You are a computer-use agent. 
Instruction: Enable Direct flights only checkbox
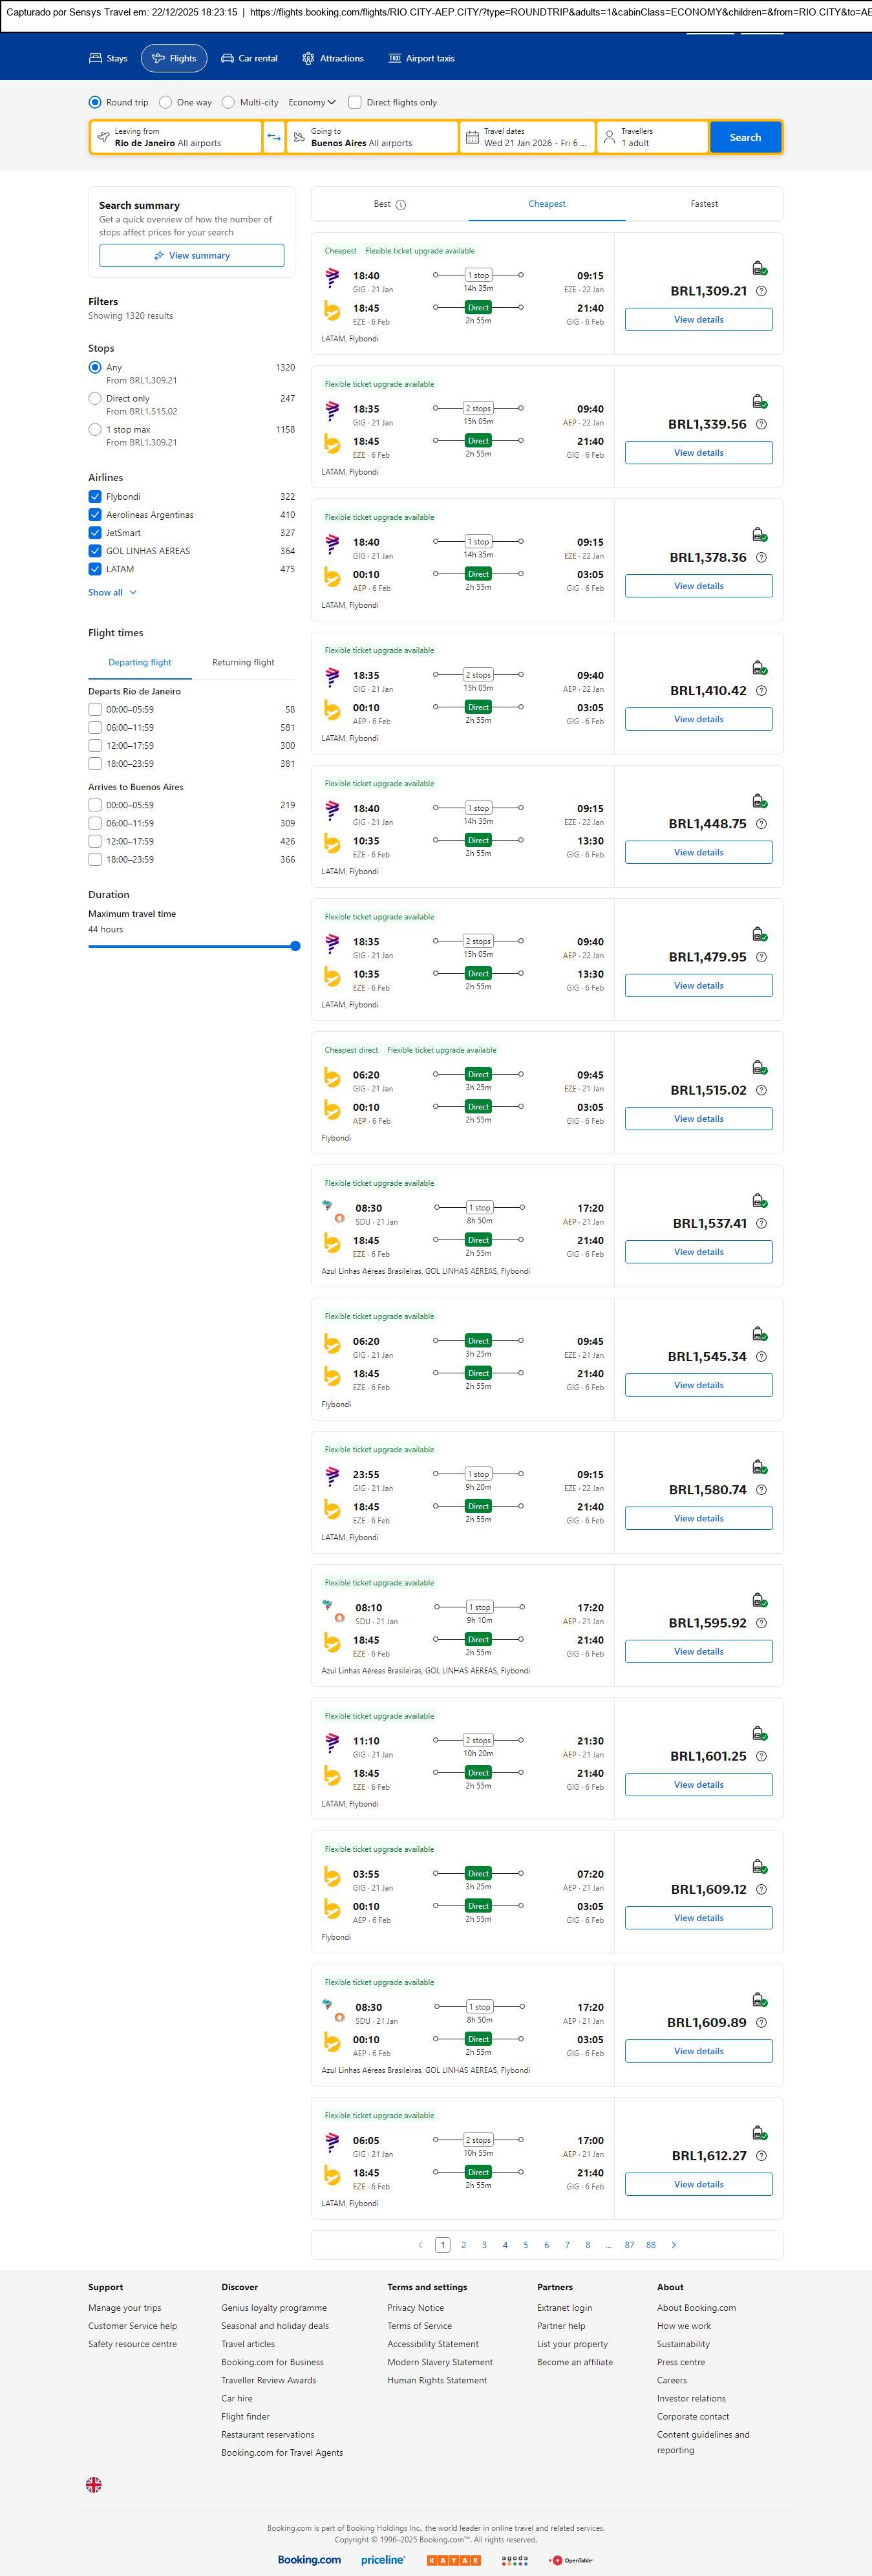(354, 102)
